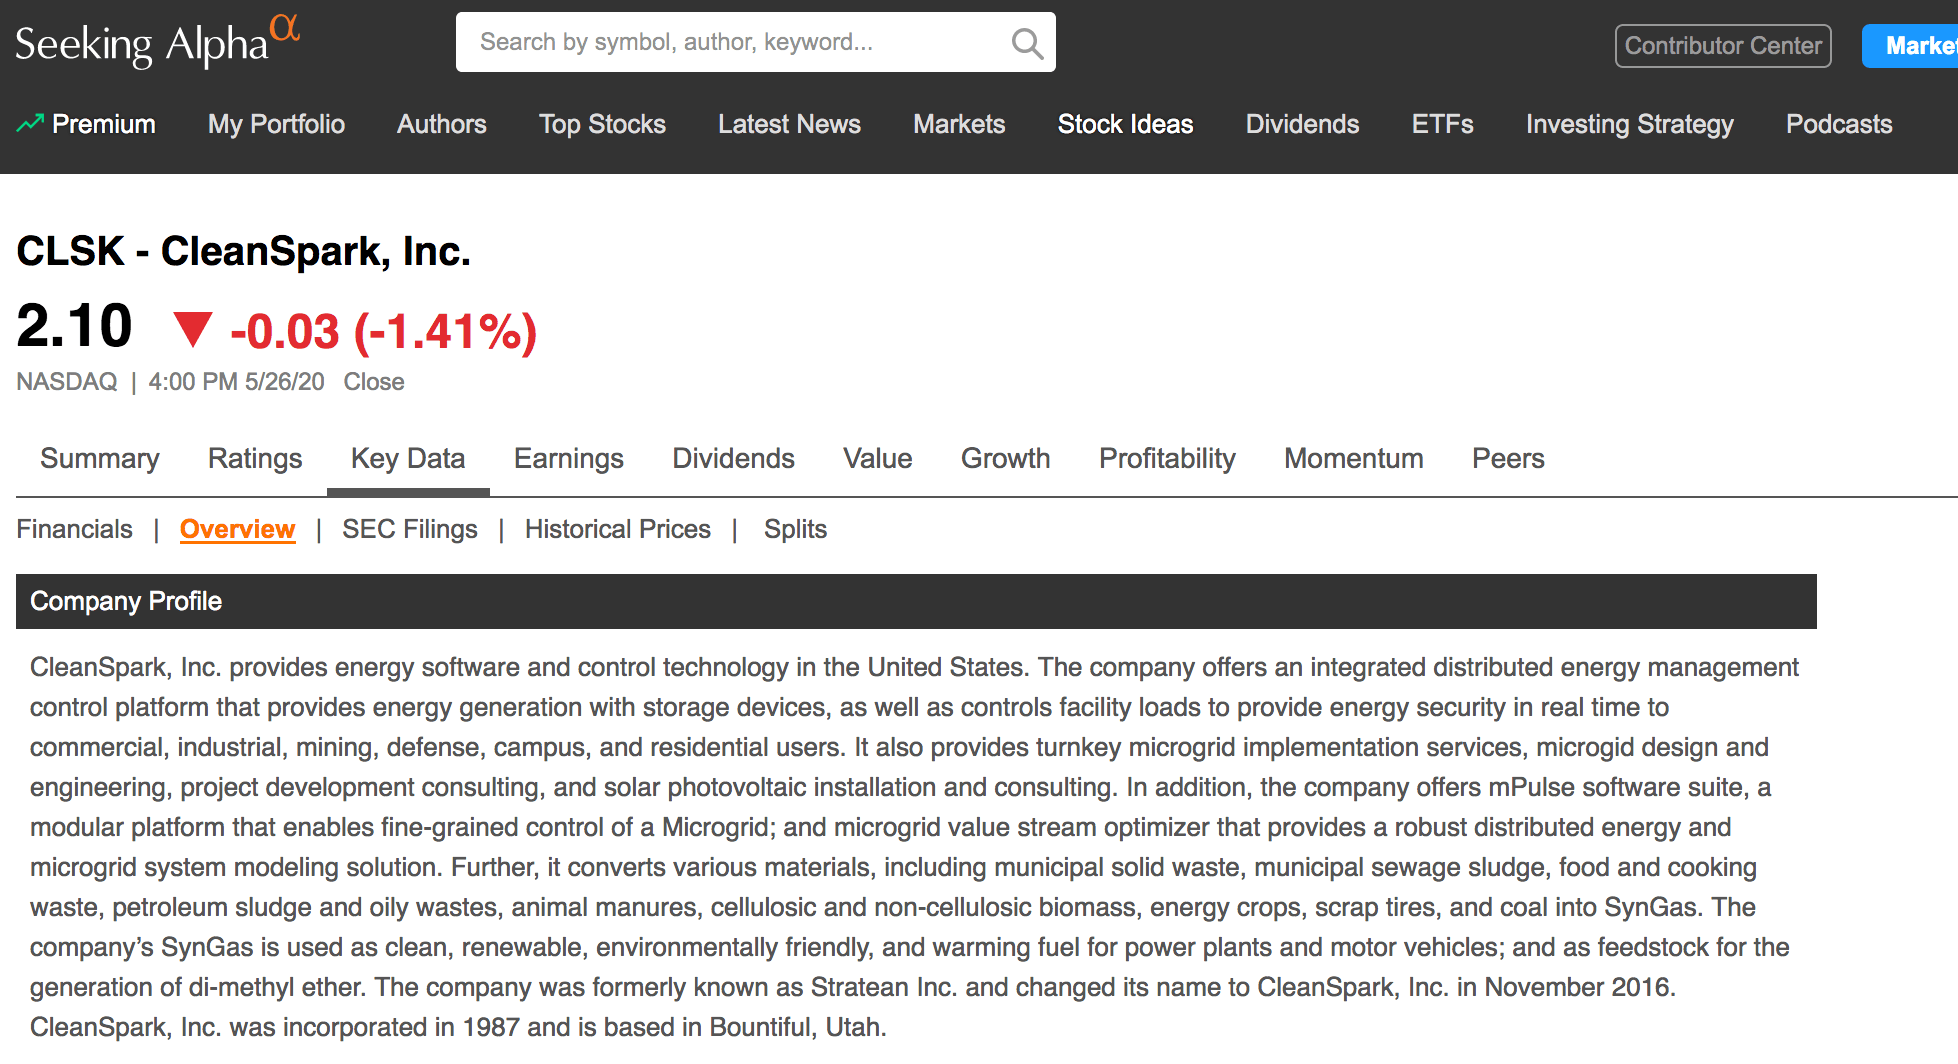Open the Momentum tab
Screen dimensions: 1958x1064
pos(1354,458)
